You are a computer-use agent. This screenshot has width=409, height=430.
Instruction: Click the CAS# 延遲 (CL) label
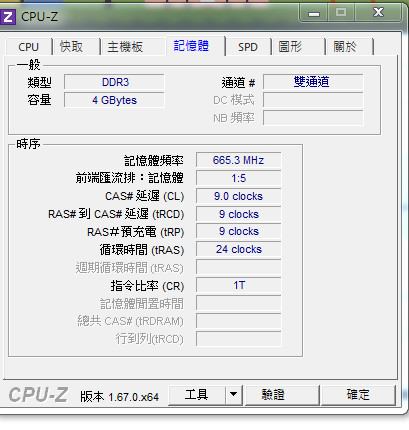coord(144,196)
